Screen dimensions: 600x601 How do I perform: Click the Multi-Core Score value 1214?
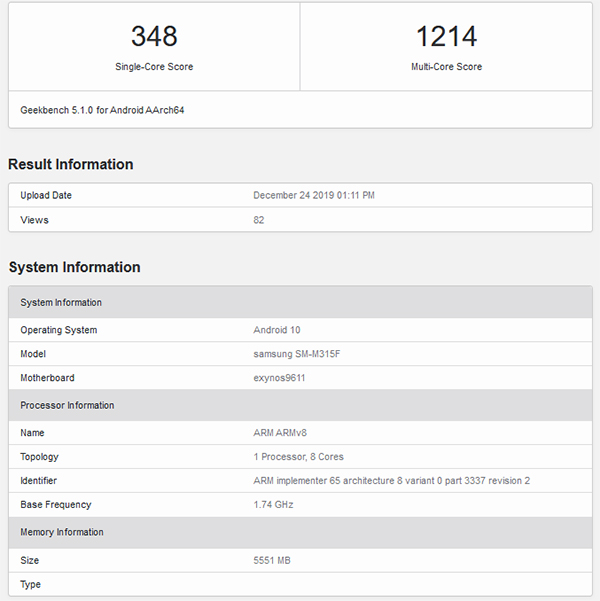446,37
